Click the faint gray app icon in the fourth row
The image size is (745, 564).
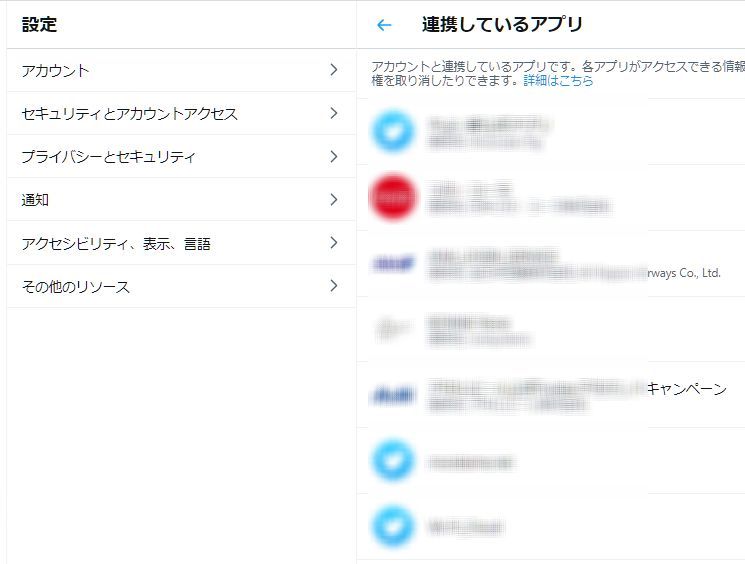tap(393, 329)
